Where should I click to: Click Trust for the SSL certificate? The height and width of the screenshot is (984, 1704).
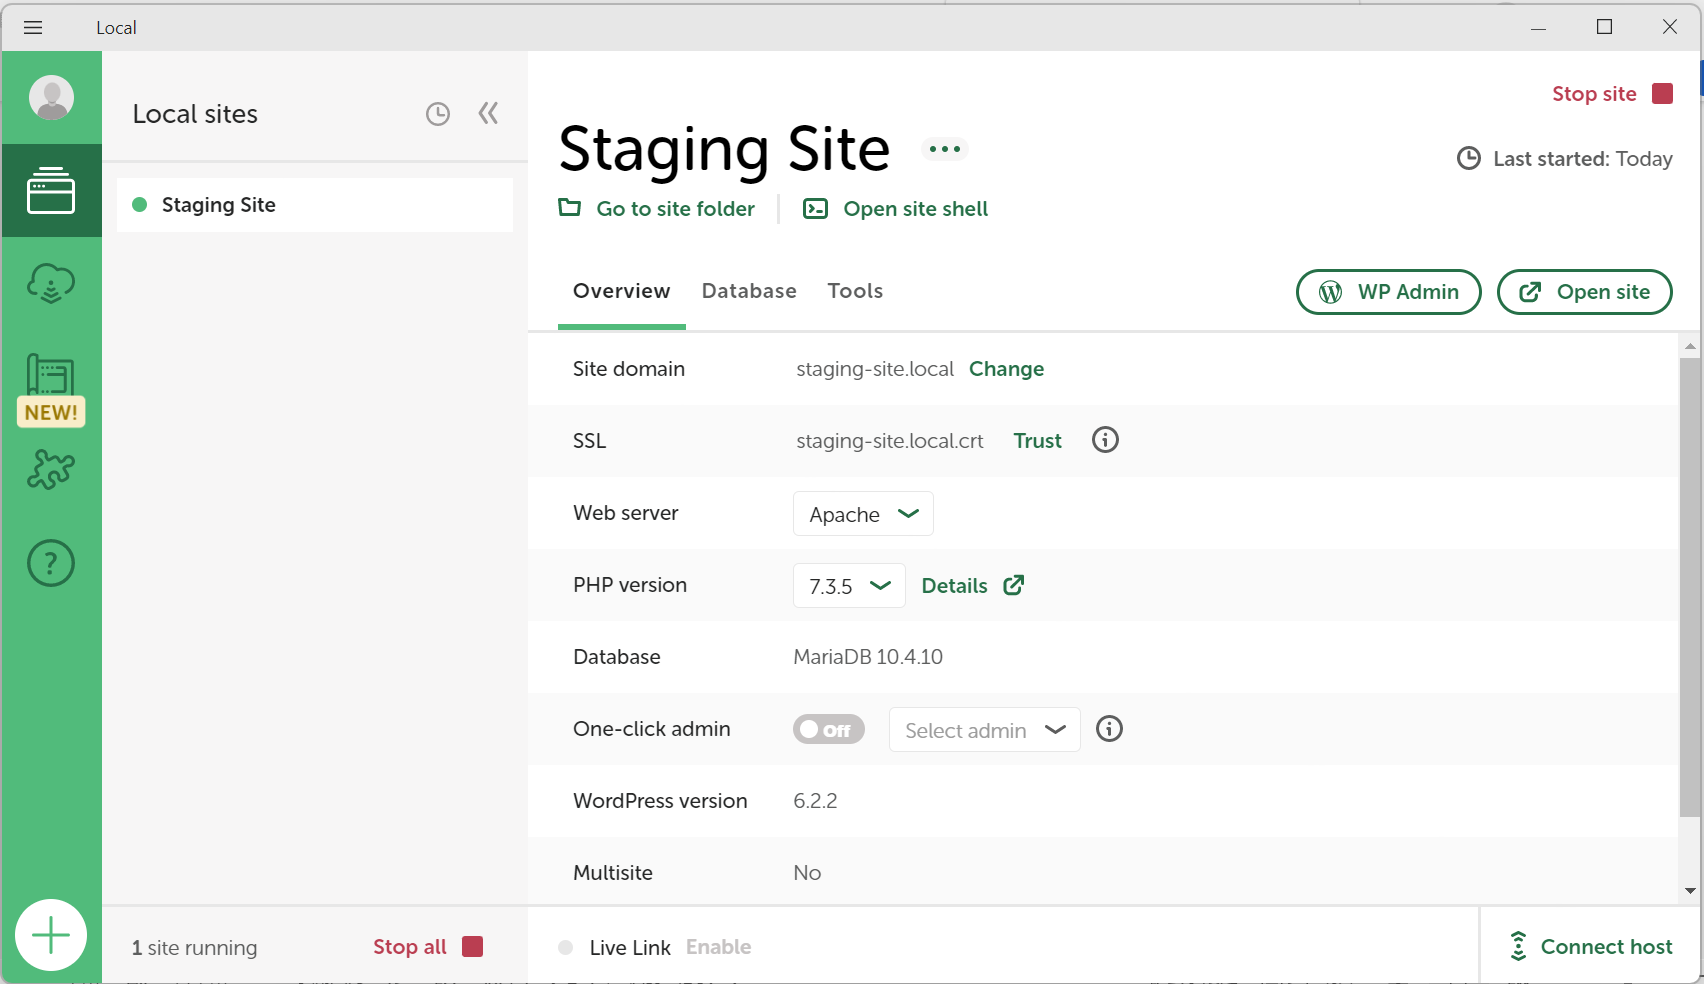pos(1037,441)
